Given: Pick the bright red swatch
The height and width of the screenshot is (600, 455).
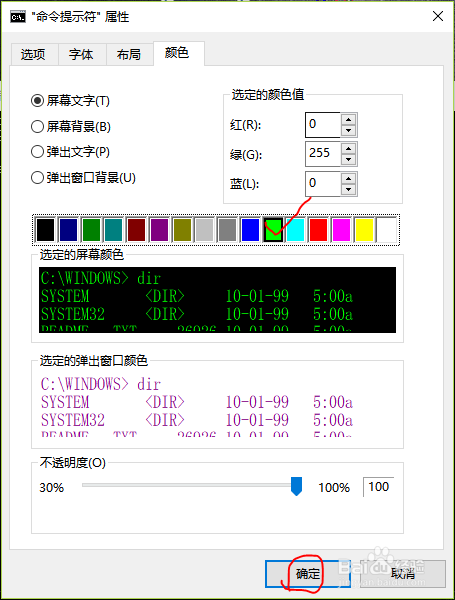Looking at the screenshot, I should coord(318,230).
